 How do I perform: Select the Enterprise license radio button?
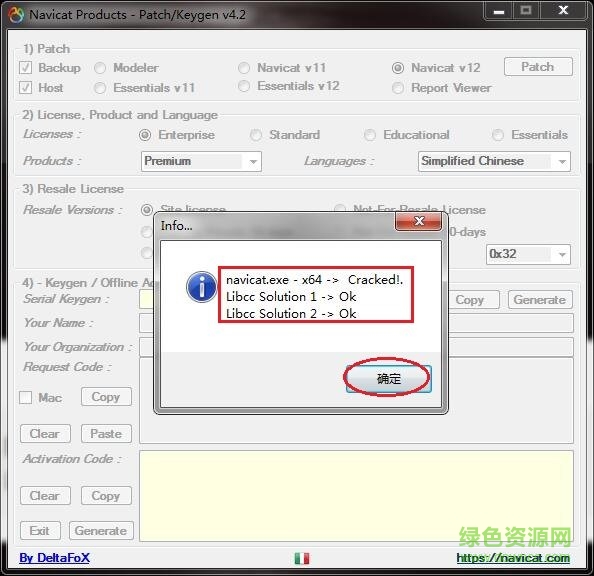[145, 135]
